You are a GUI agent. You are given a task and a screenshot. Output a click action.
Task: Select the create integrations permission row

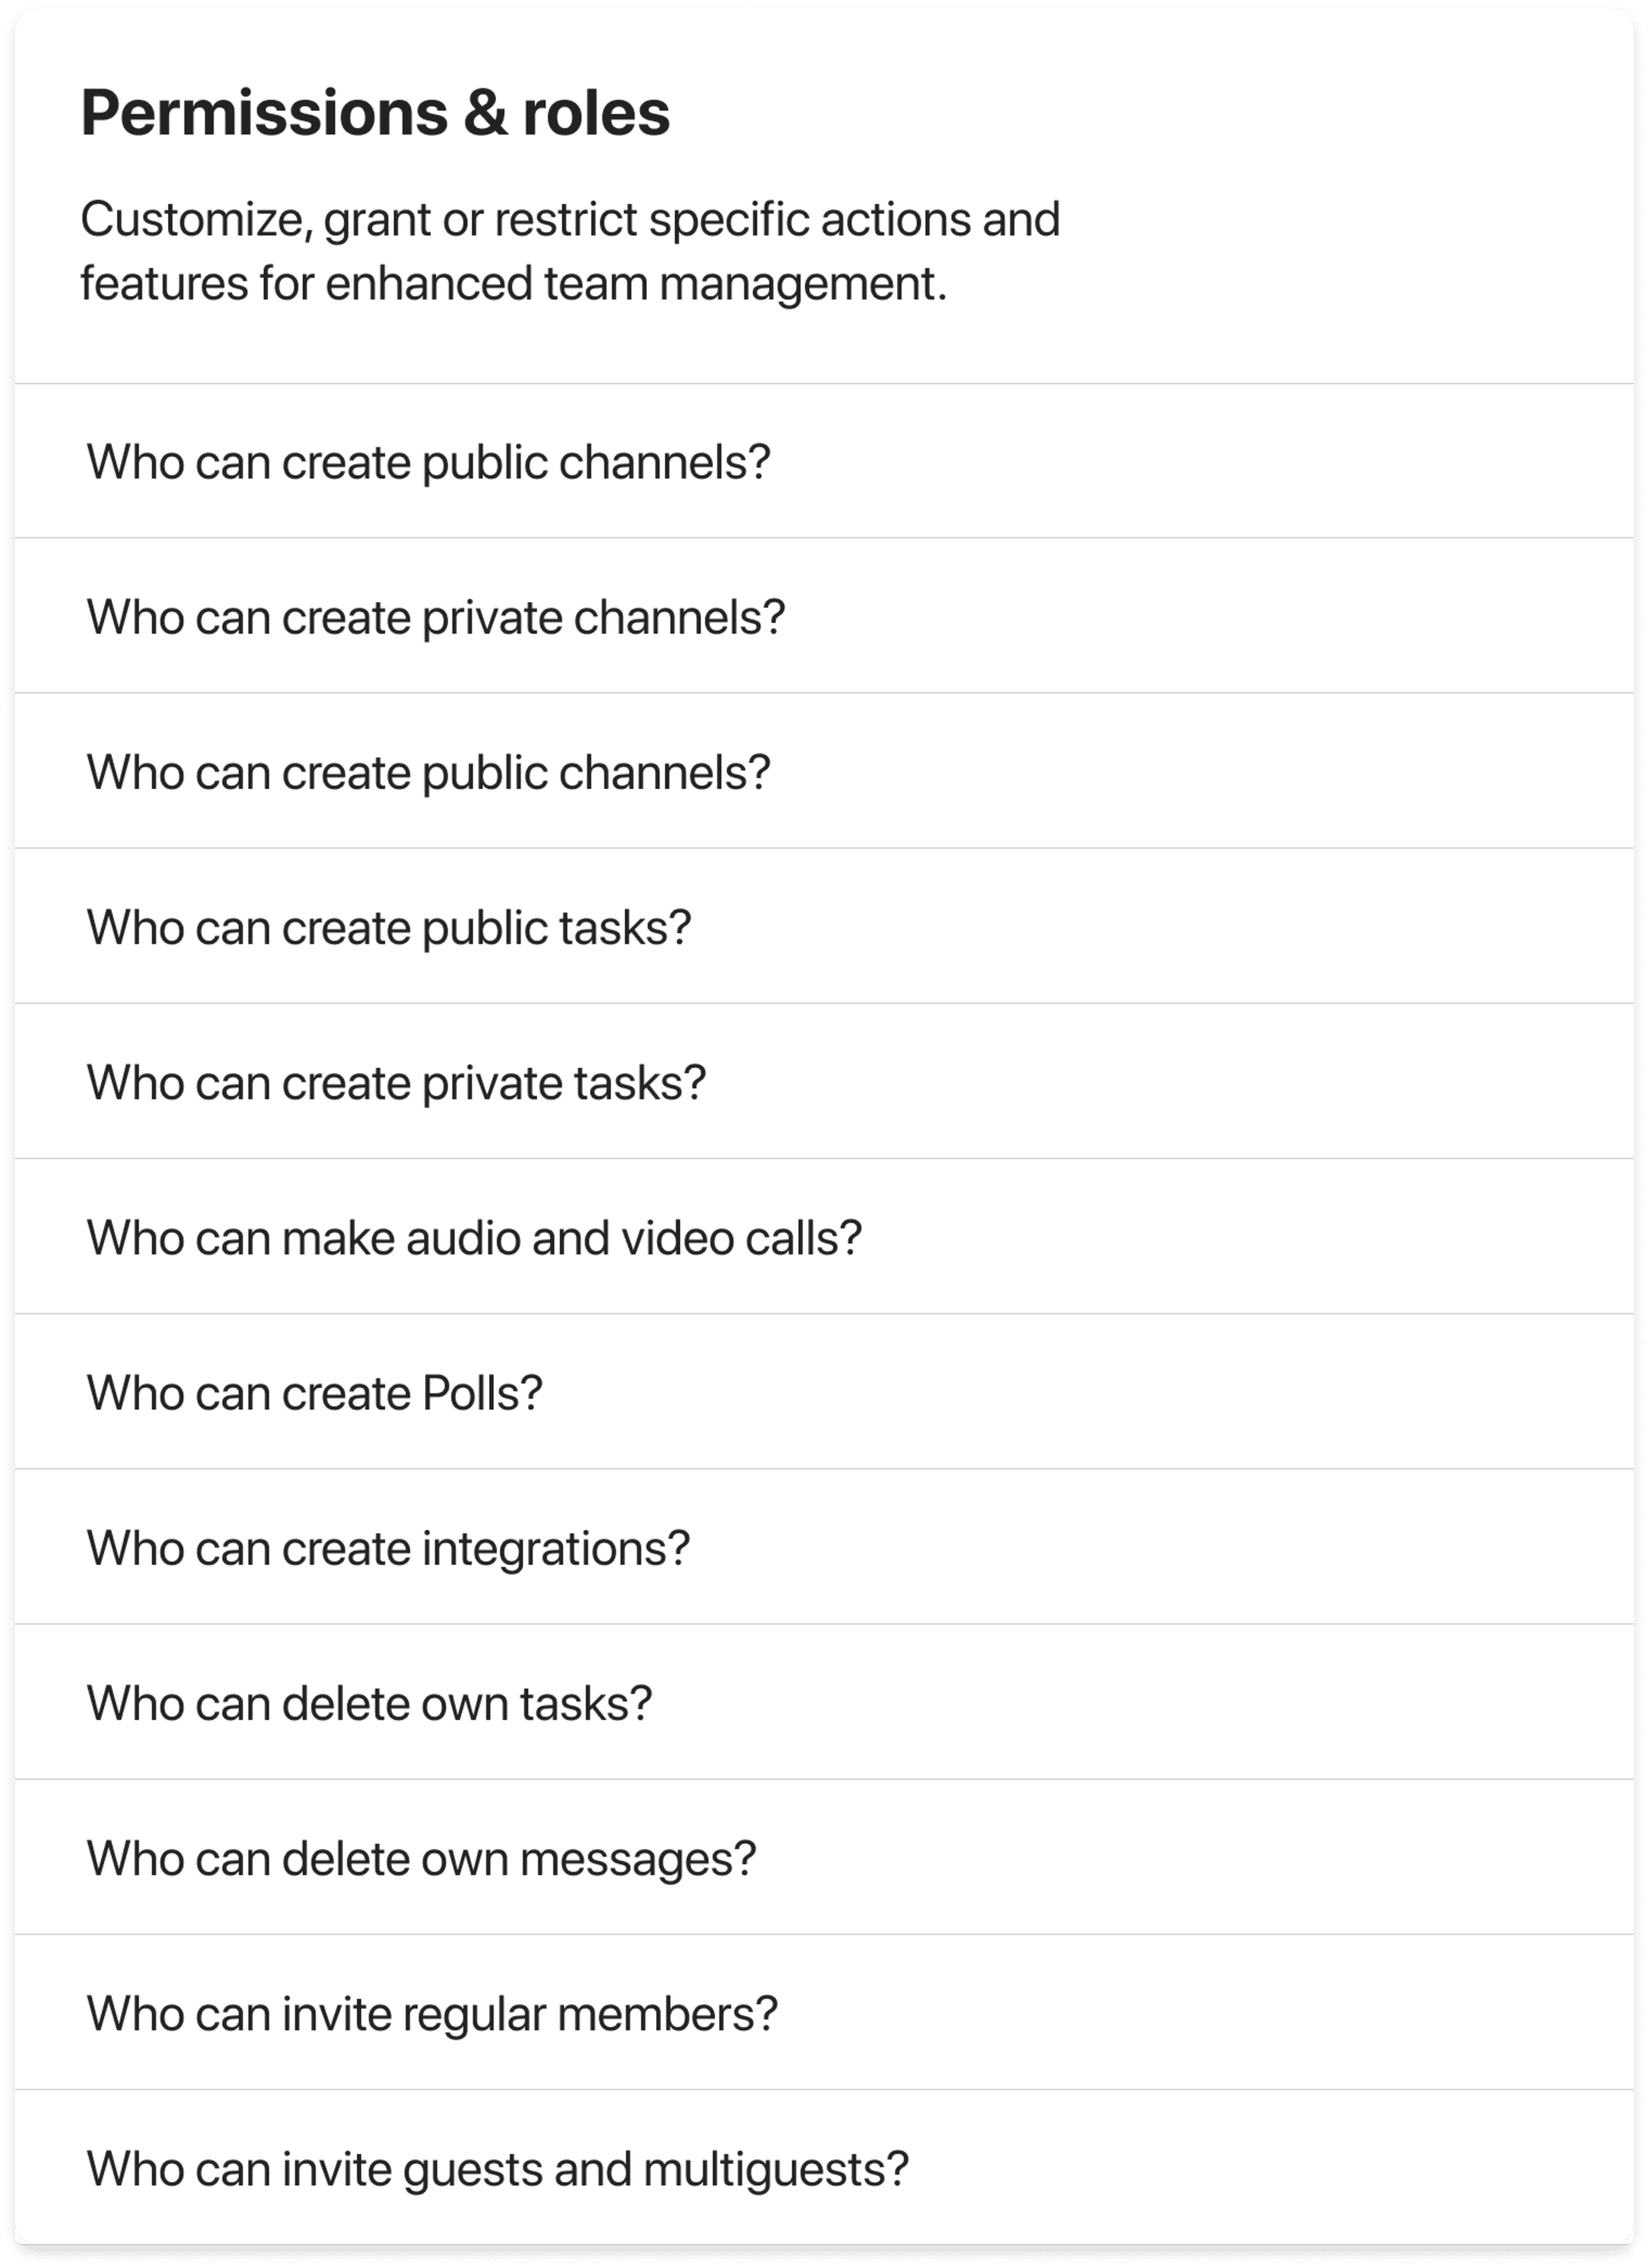(x=388, y=1546)
